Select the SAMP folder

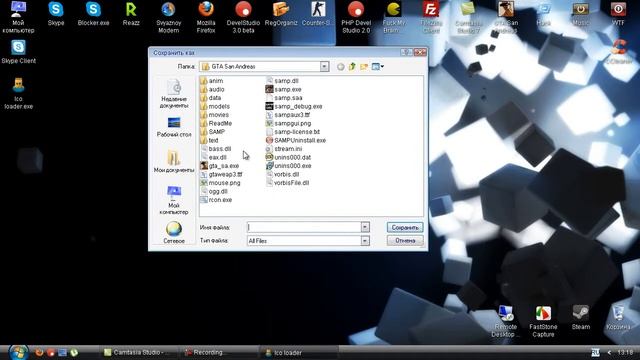click(213, 132)
